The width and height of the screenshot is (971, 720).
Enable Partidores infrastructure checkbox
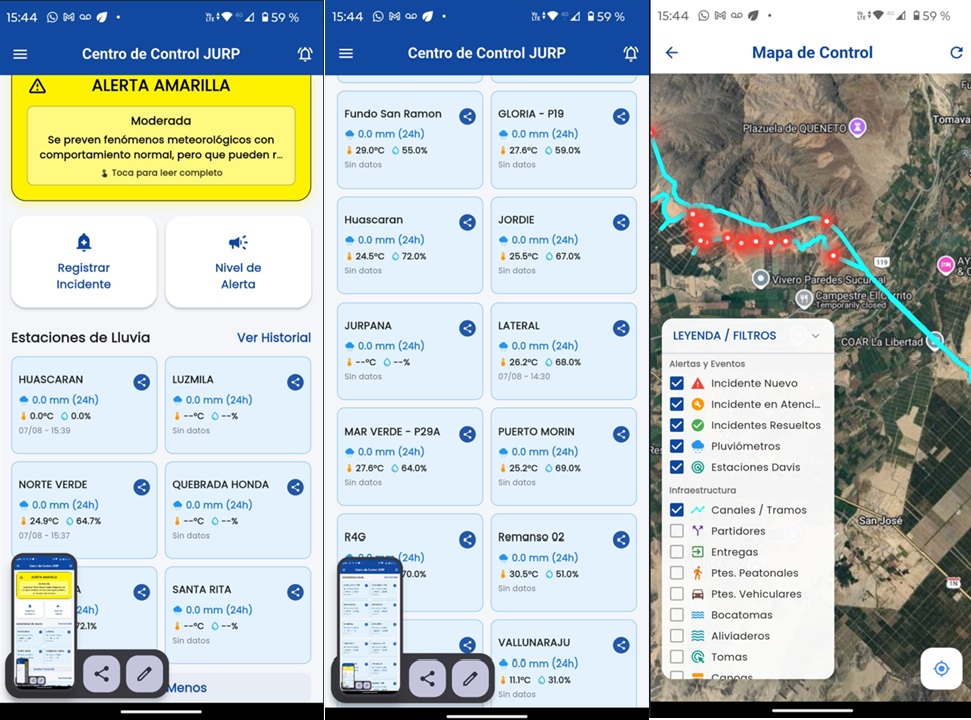tap(677, 531)
